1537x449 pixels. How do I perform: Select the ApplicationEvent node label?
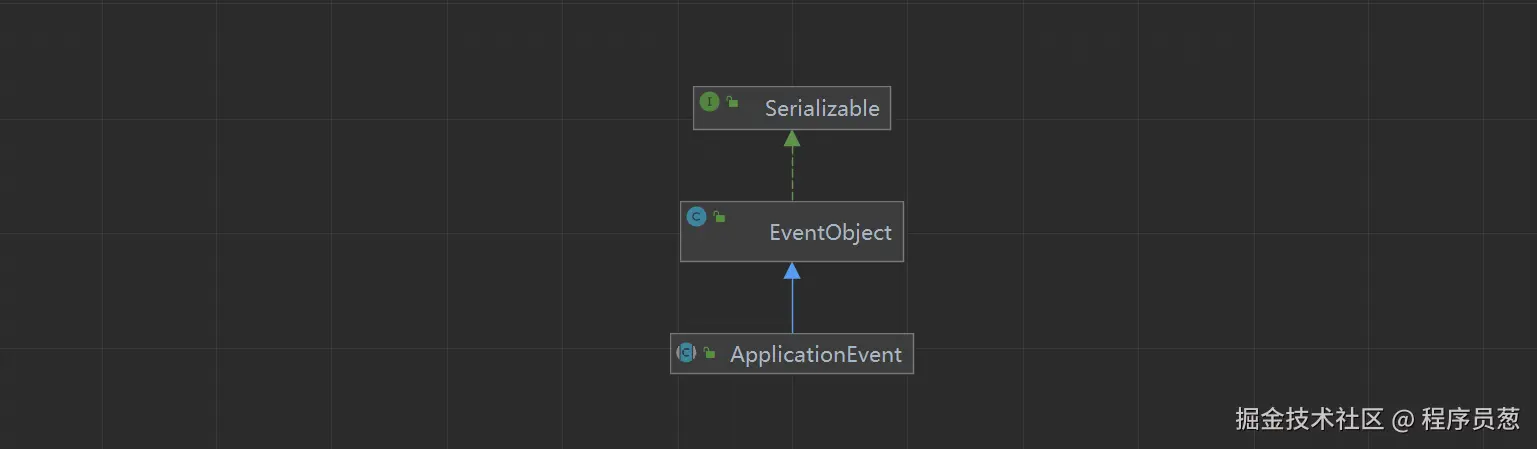tap(816, 354)
